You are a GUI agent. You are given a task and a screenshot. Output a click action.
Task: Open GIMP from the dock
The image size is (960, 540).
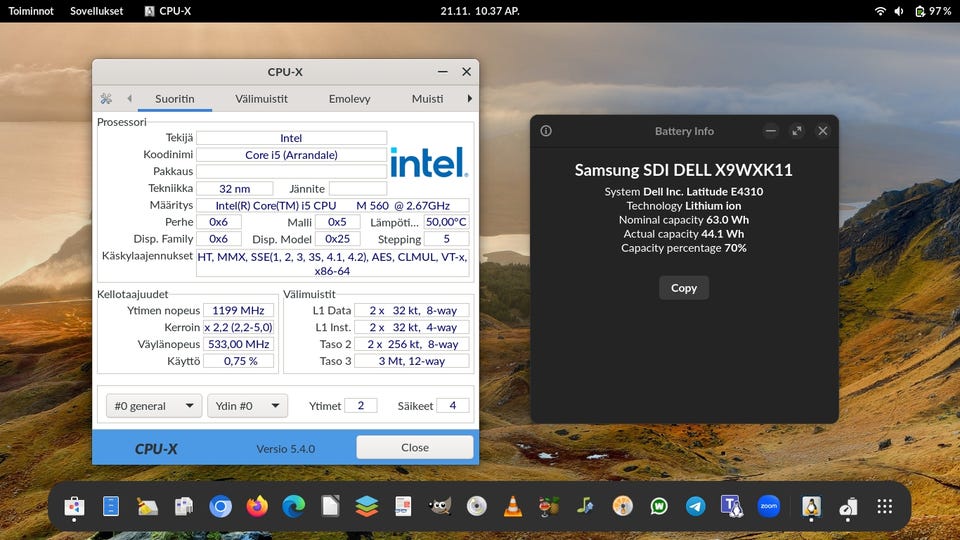(x=439, y=507)
